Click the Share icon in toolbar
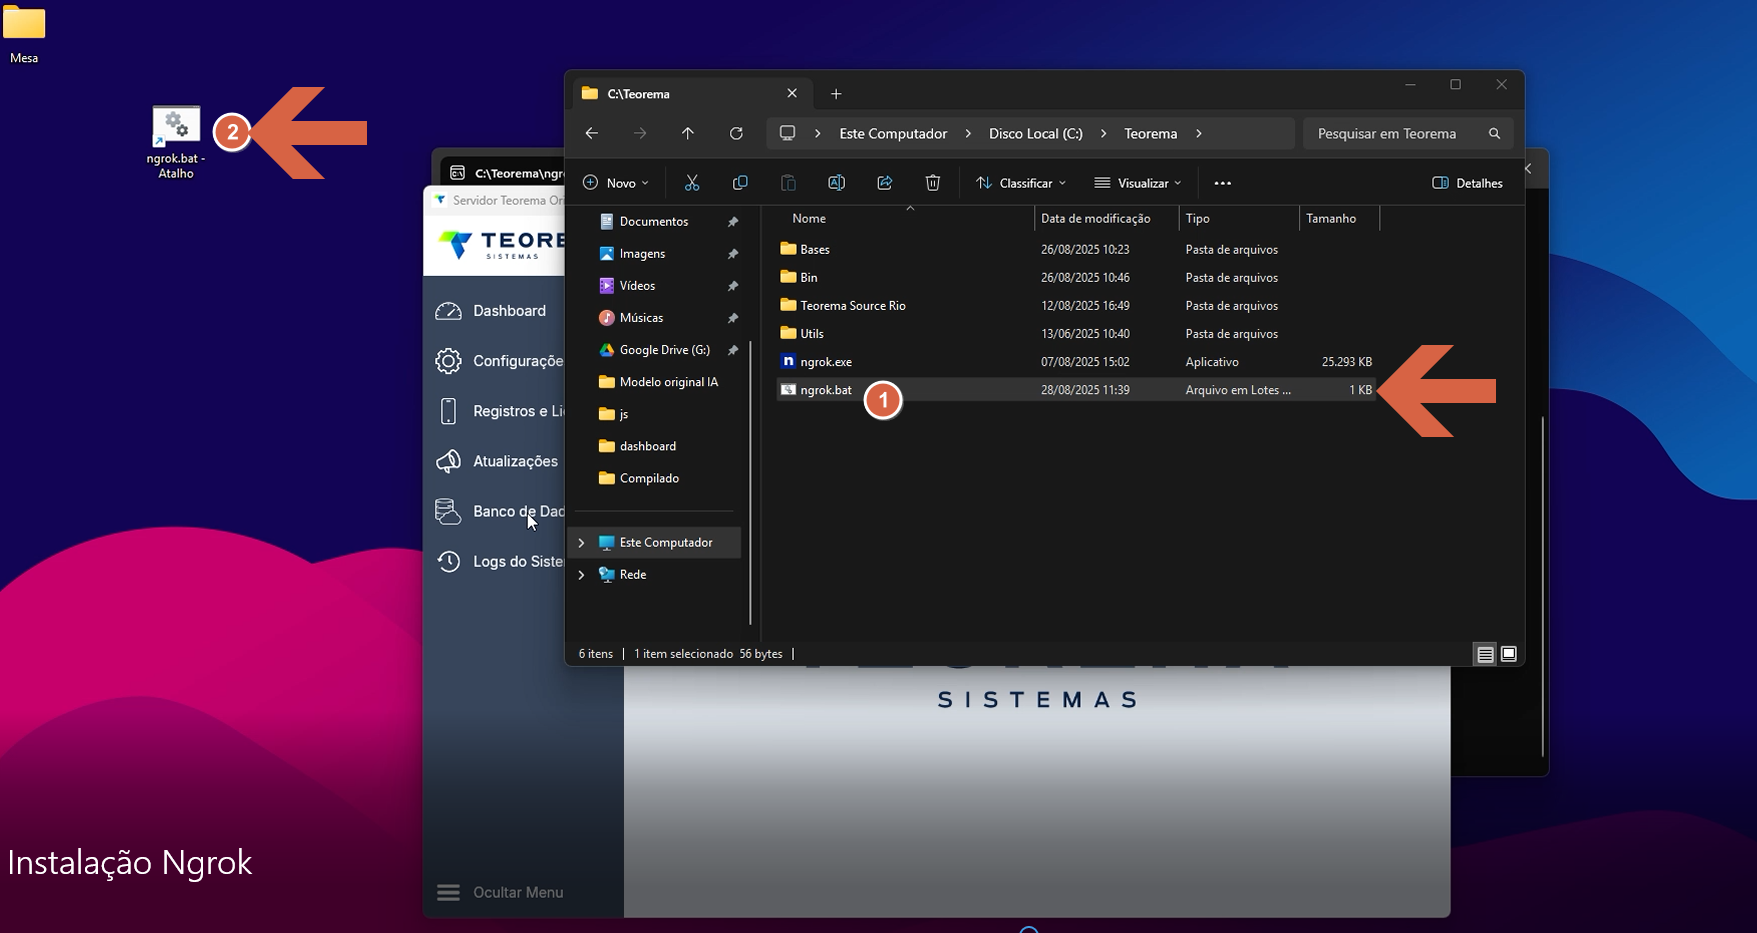This screenshot has width=1757, height=933. click(x=885, y=183)
